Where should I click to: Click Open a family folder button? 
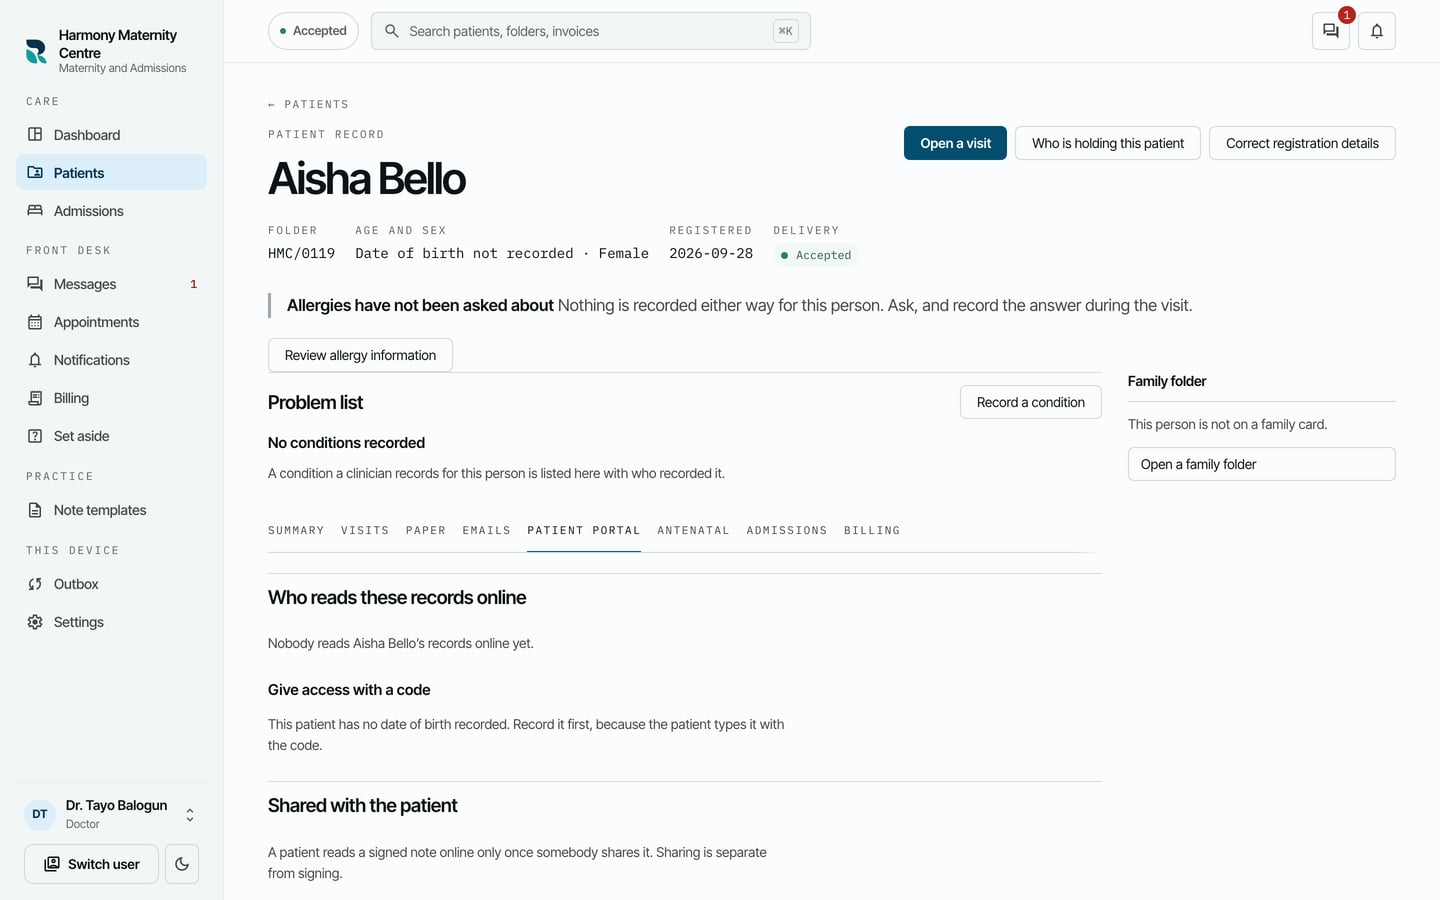coord(1262,464)
